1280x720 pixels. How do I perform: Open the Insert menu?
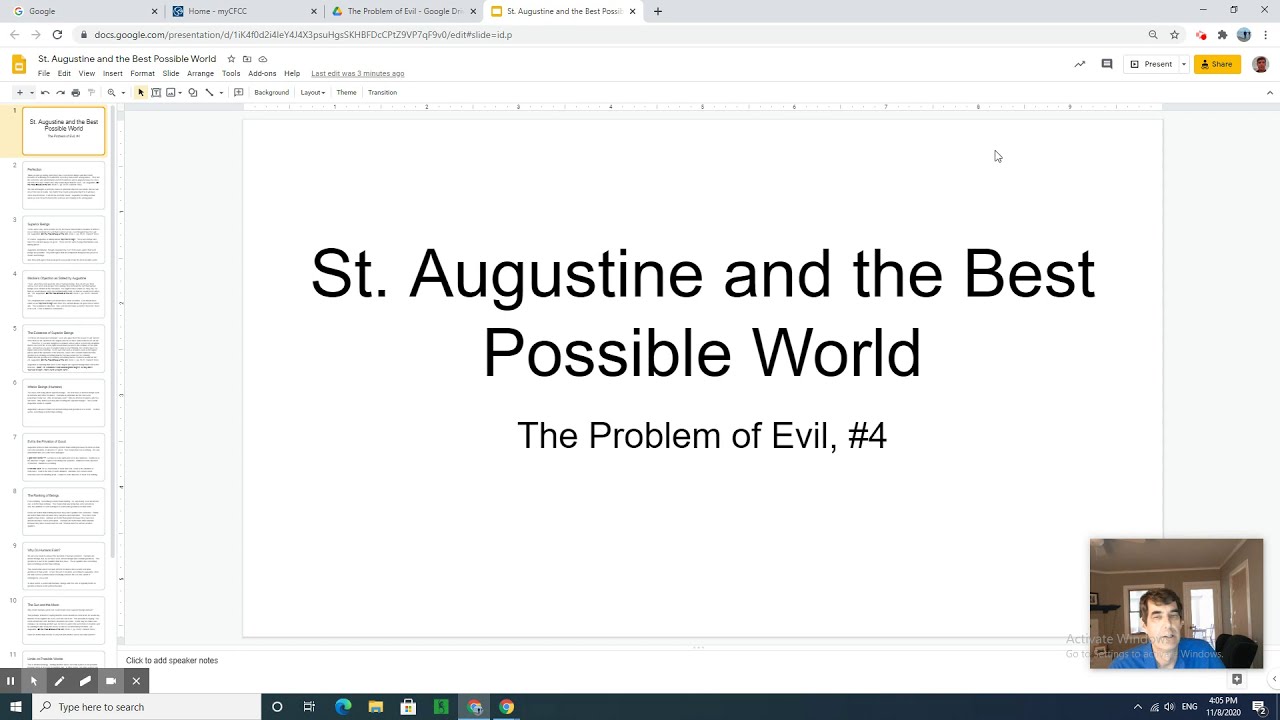tap(112, 73)
